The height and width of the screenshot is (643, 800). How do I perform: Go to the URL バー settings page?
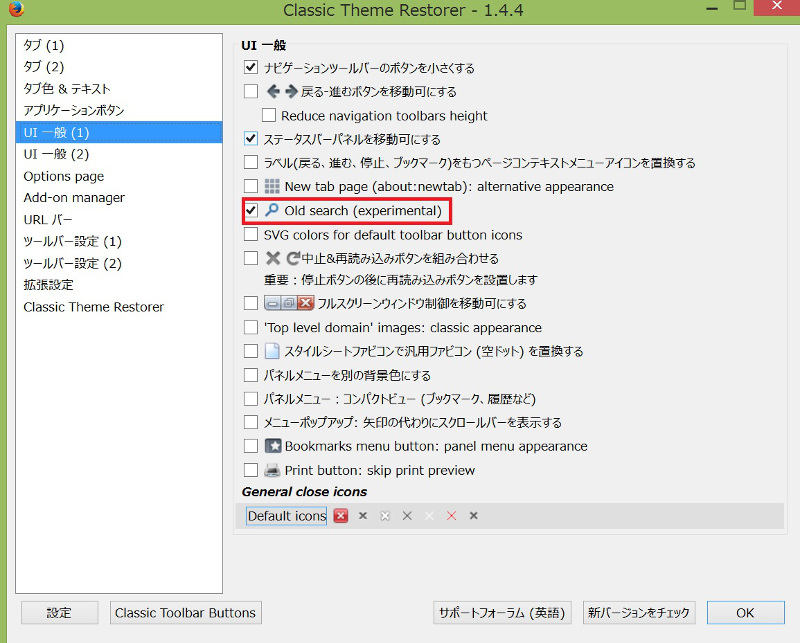[x=48, y=219]
